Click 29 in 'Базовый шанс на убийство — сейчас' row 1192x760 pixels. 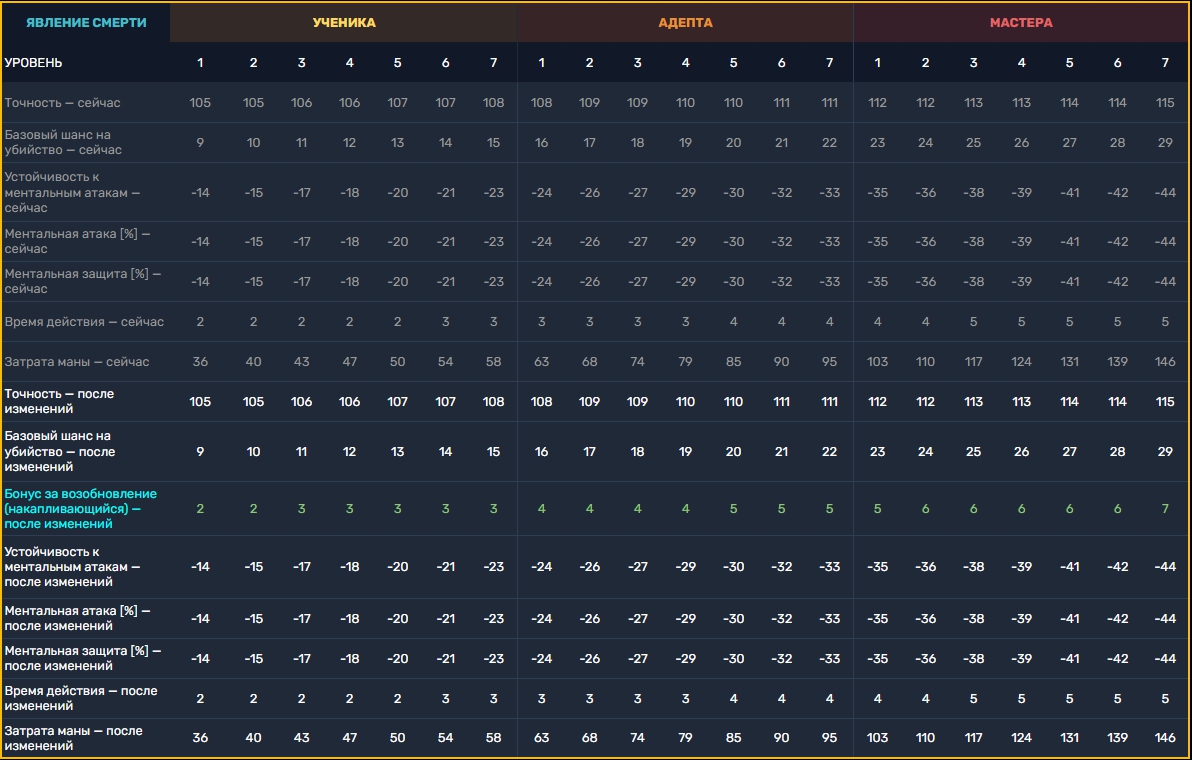[x=1165, y=142]
